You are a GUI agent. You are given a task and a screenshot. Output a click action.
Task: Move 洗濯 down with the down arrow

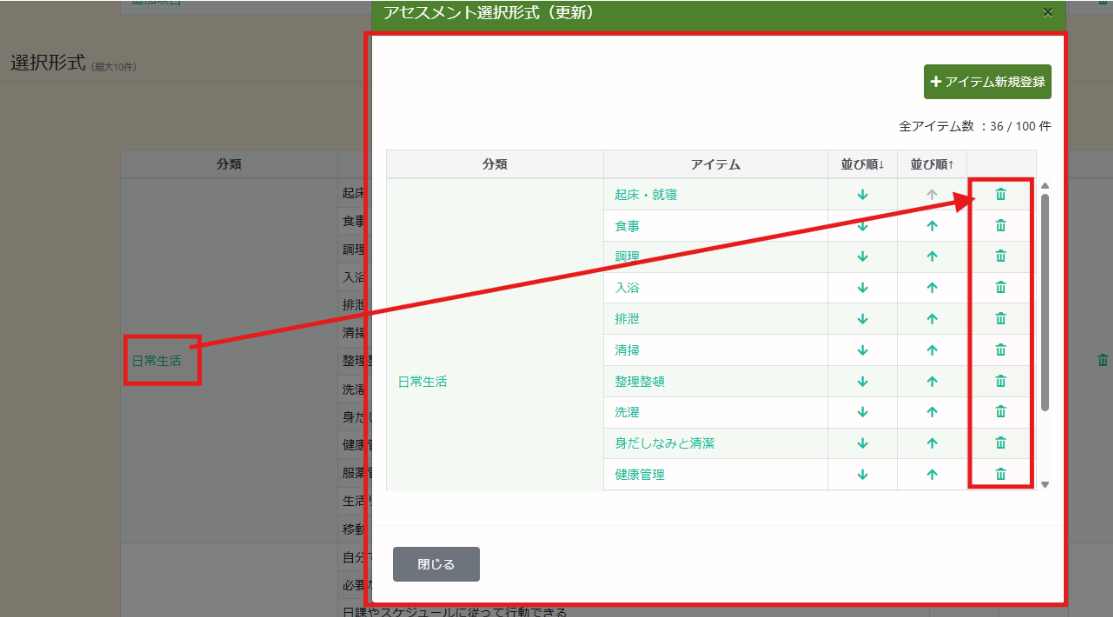coord(862,412)
